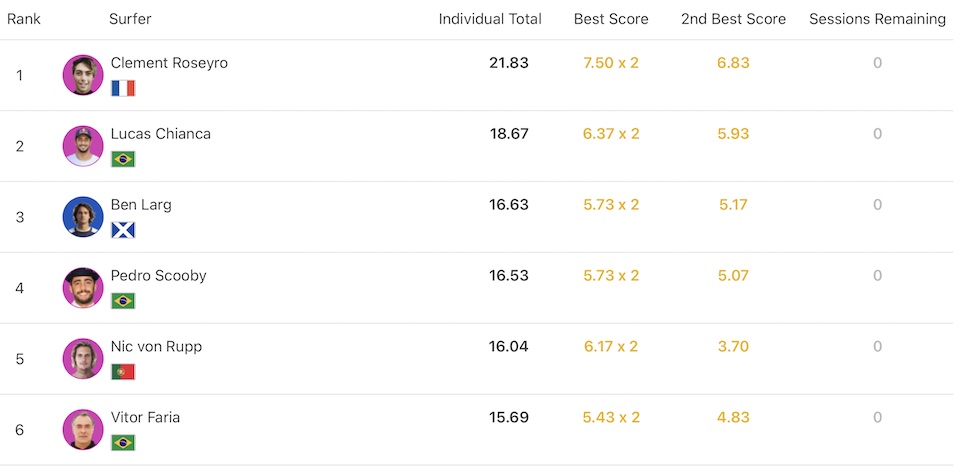Click the Best Score column header
The height and width of the screenshot is (471, 960).
(611, 19)
